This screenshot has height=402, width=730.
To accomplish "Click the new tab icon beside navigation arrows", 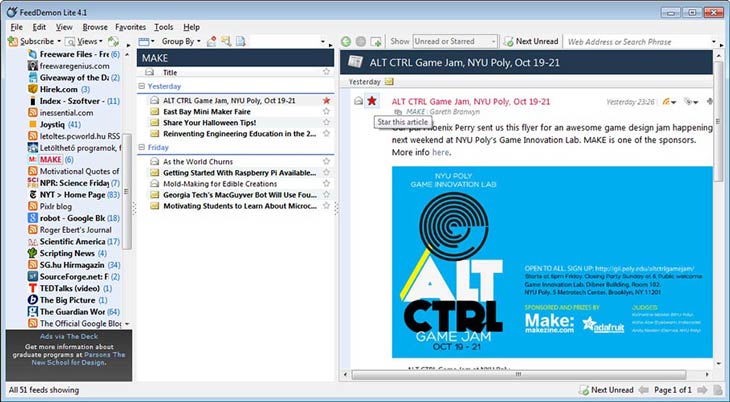I will tap(376, 42).
